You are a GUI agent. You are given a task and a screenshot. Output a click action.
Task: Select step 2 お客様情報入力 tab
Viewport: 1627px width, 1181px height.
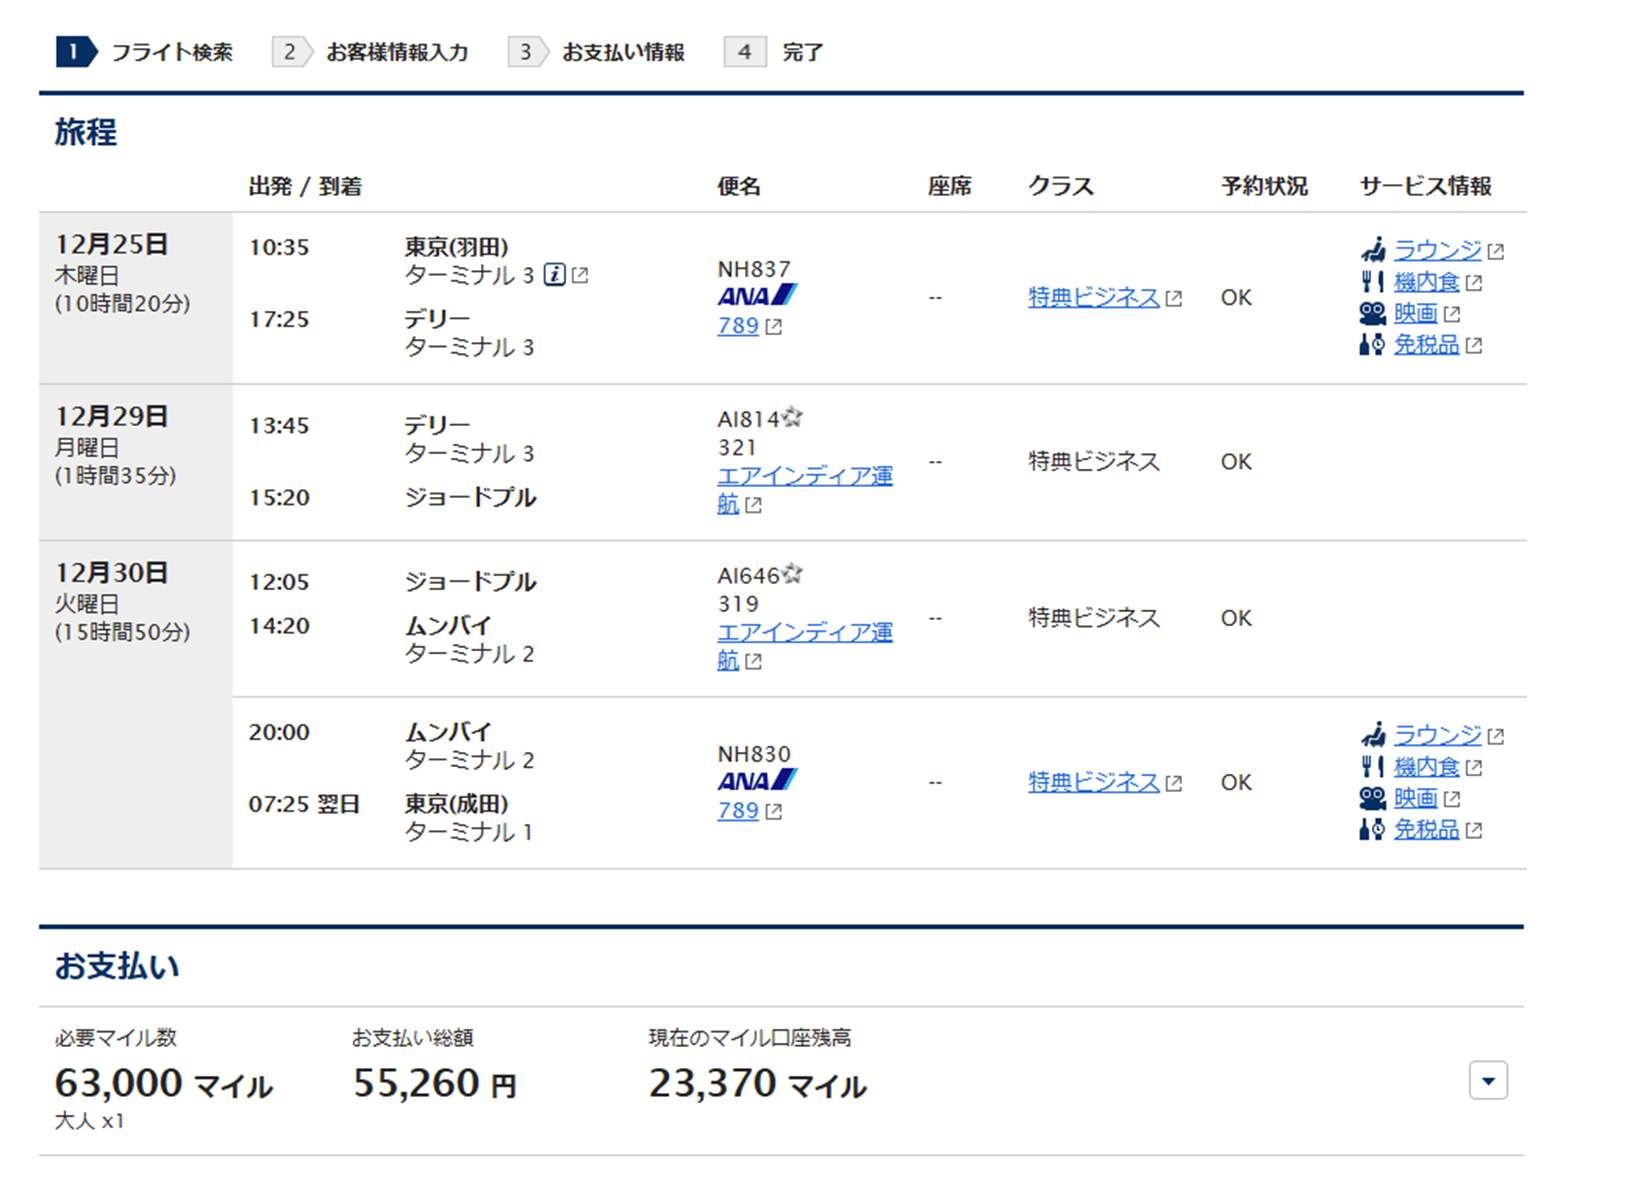371,52
